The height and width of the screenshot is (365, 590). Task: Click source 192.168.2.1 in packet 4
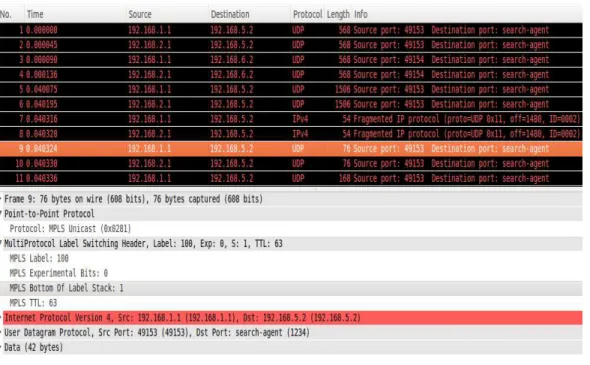point(149,75)
